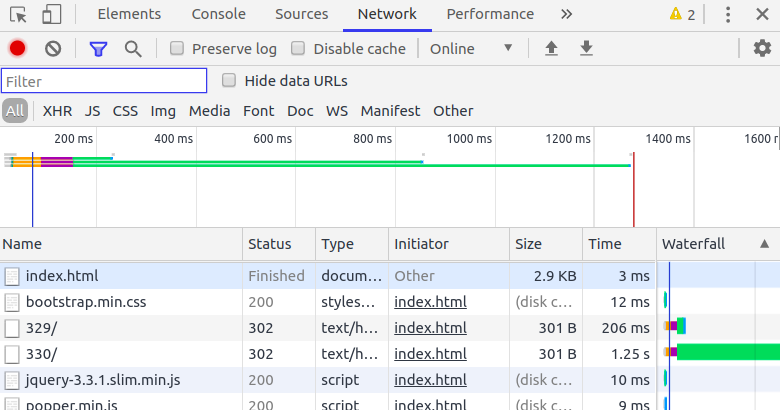Filter requests by Img
This screenshot has width=780, height=410.
[x=163, y=111]
